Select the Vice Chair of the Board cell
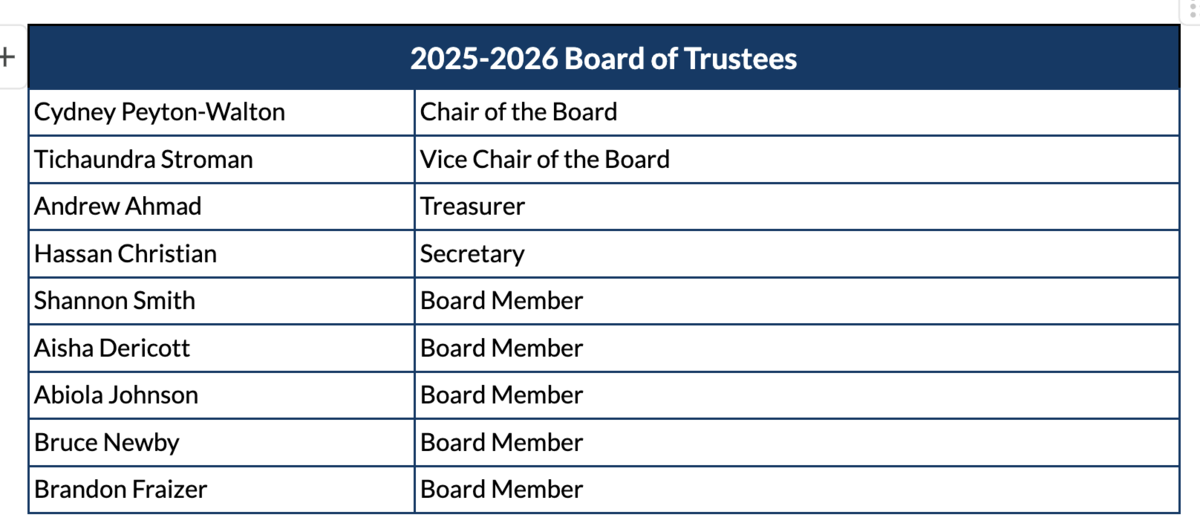 click(797, 159)
